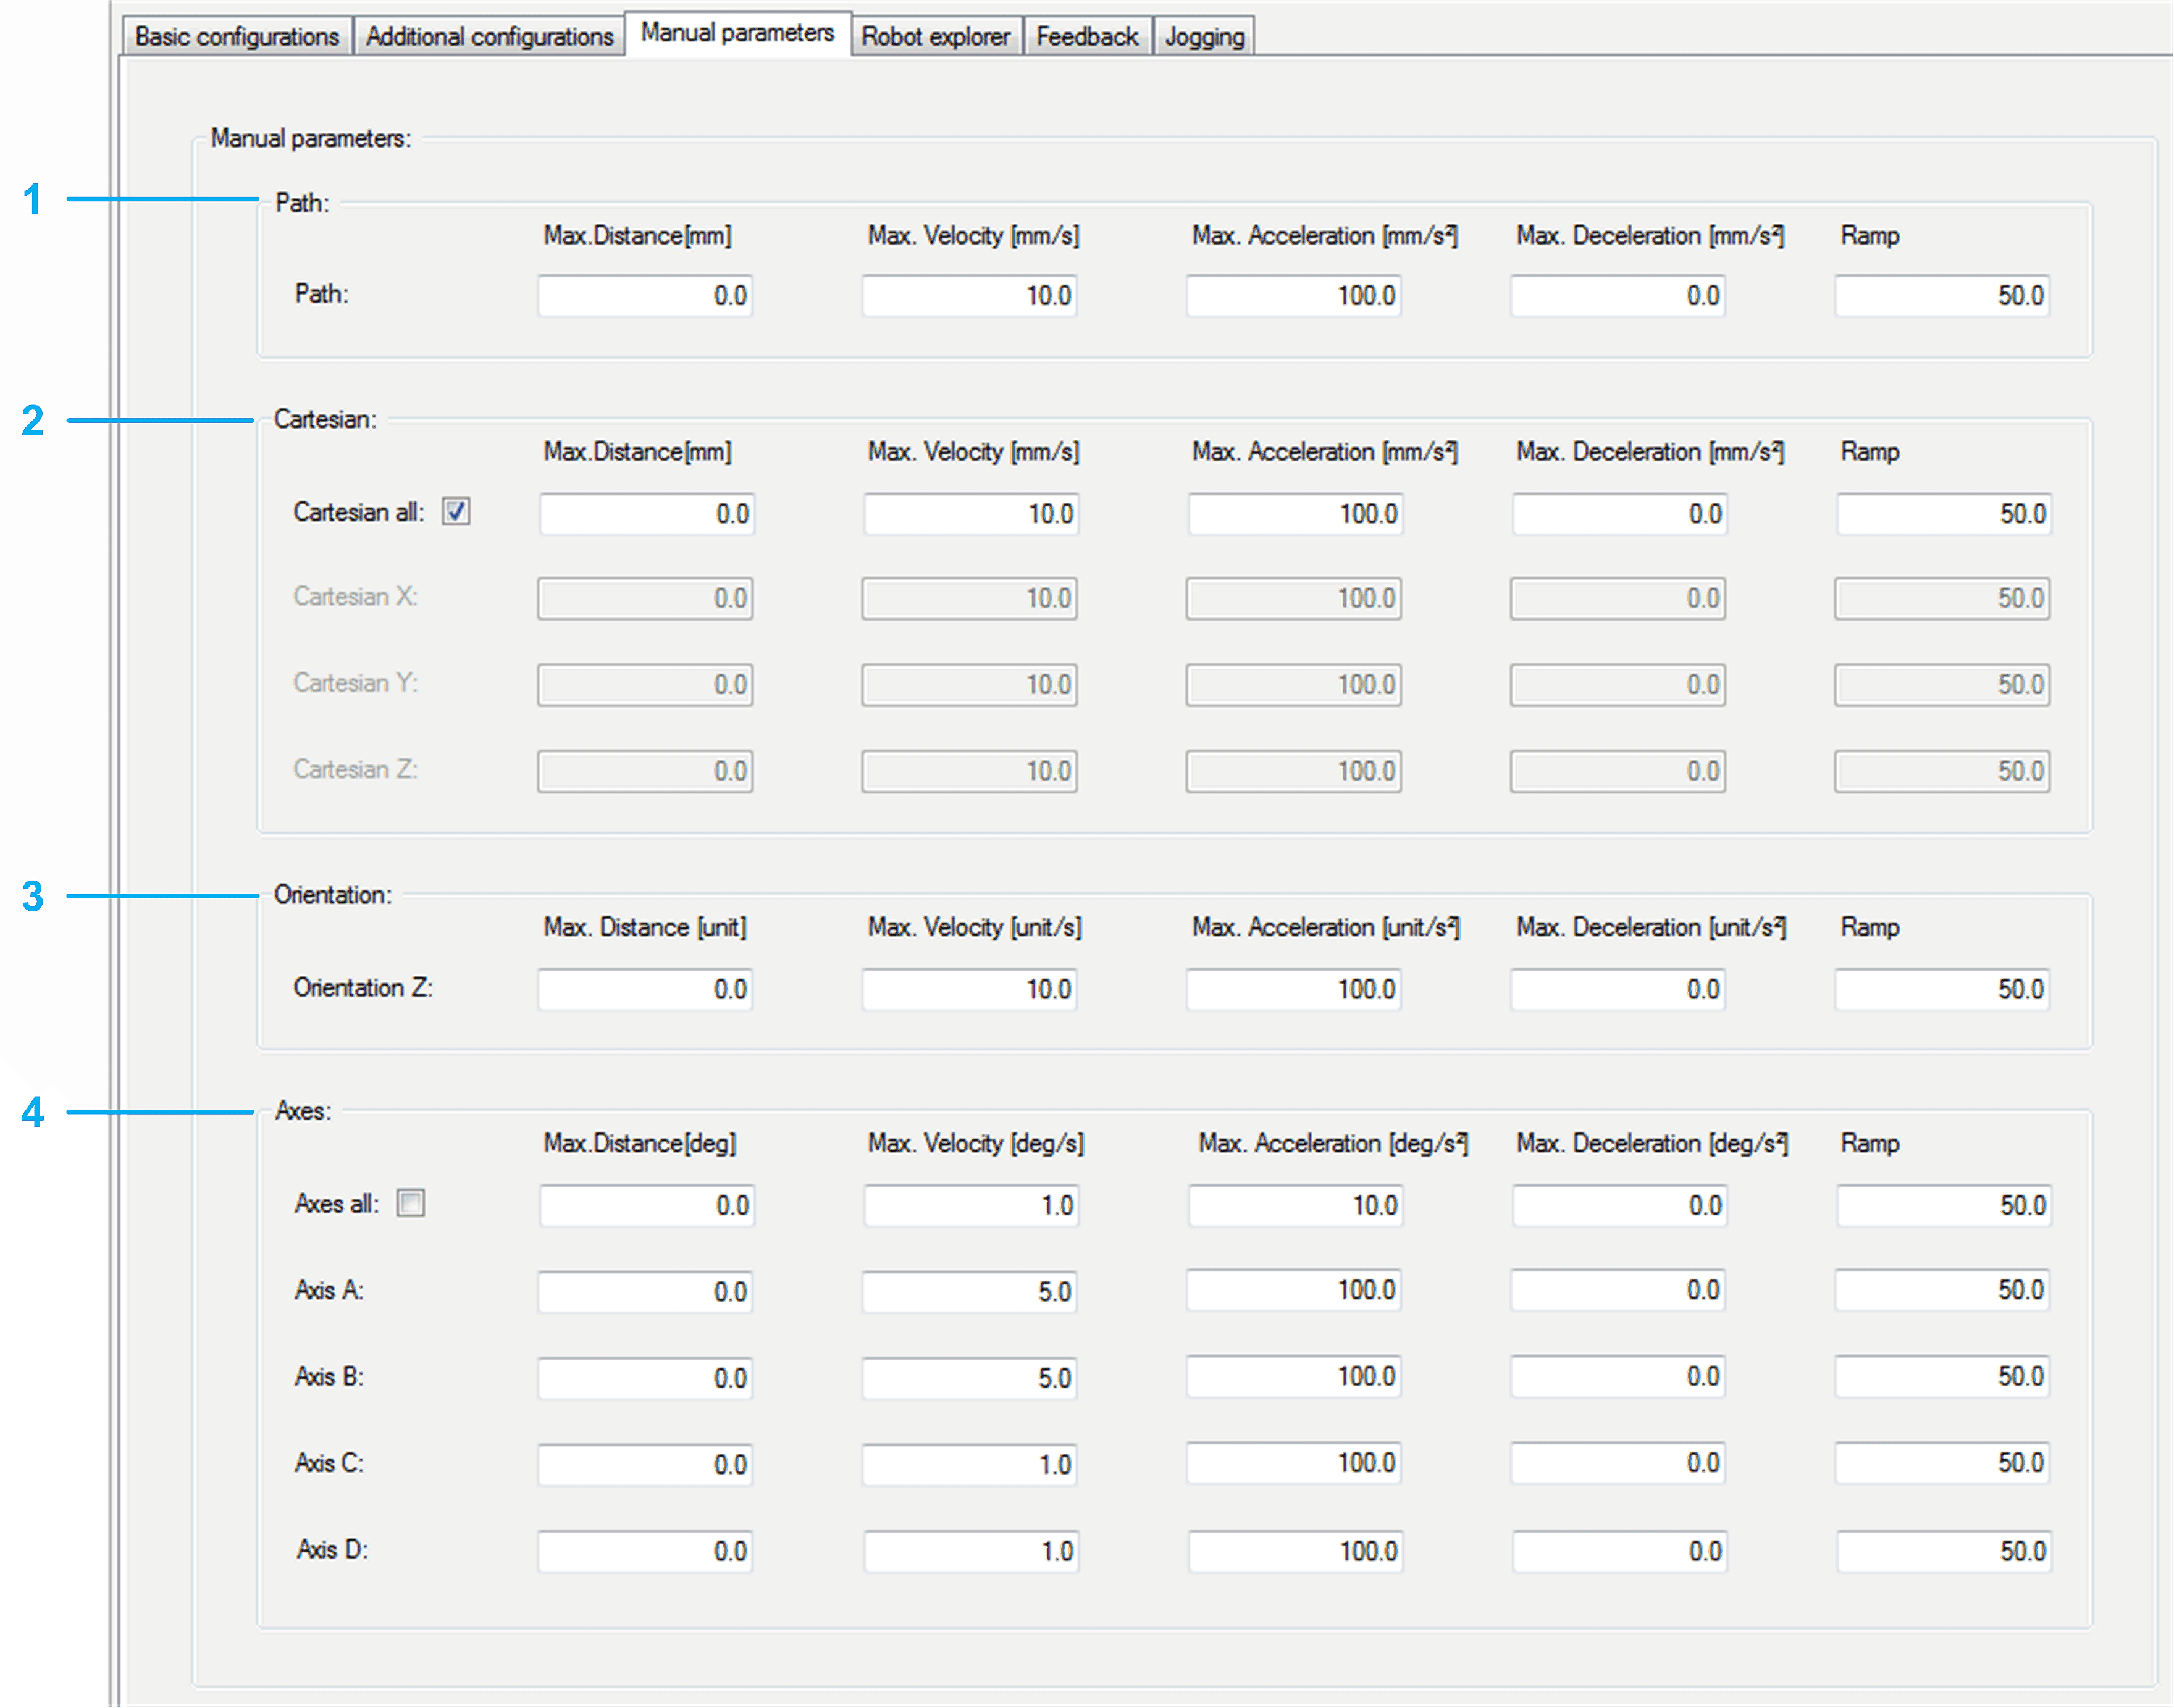Click Axis C Max. Acceleration field

point(1293,1462)
